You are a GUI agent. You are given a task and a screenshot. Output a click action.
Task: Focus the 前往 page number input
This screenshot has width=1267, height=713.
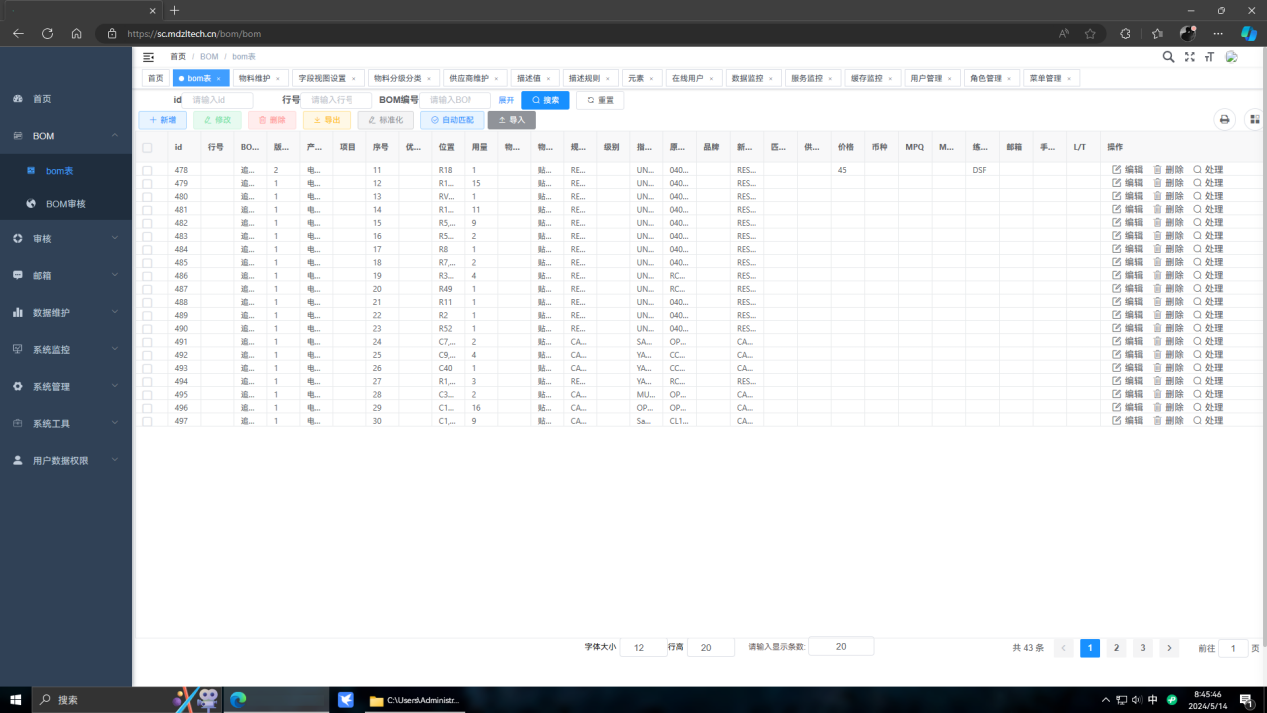click(1233, 648)
